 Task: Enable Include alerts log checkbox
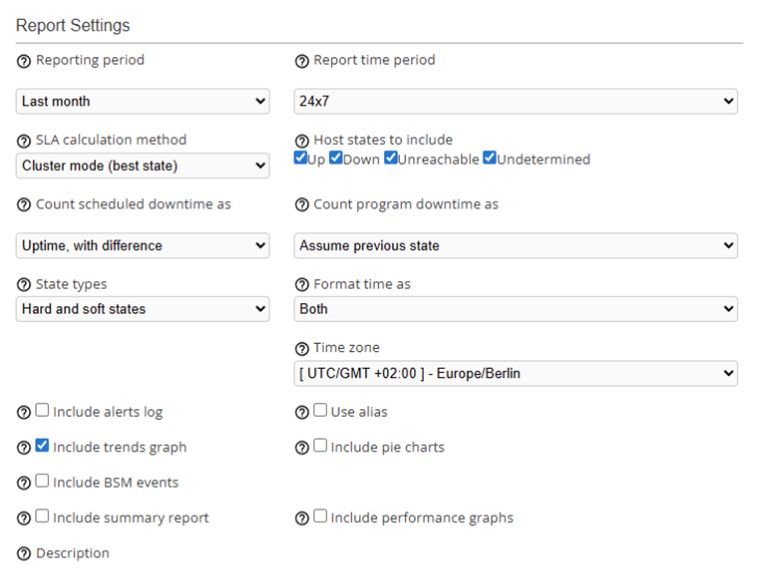click(42, 411)
